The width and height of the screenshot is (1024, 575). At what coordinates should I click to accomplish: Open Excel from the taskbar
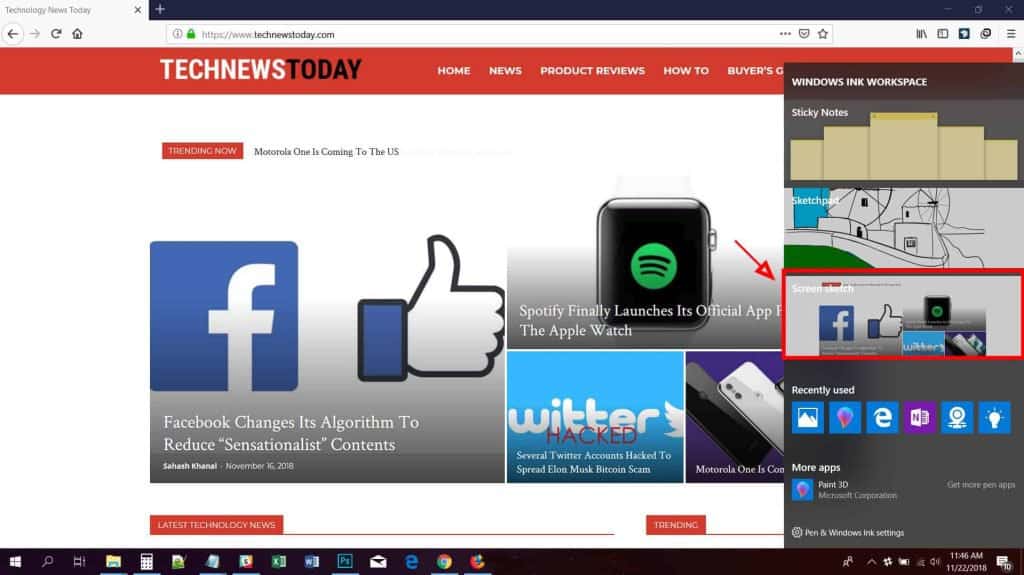pyautogui.click(x=279, y=561)
